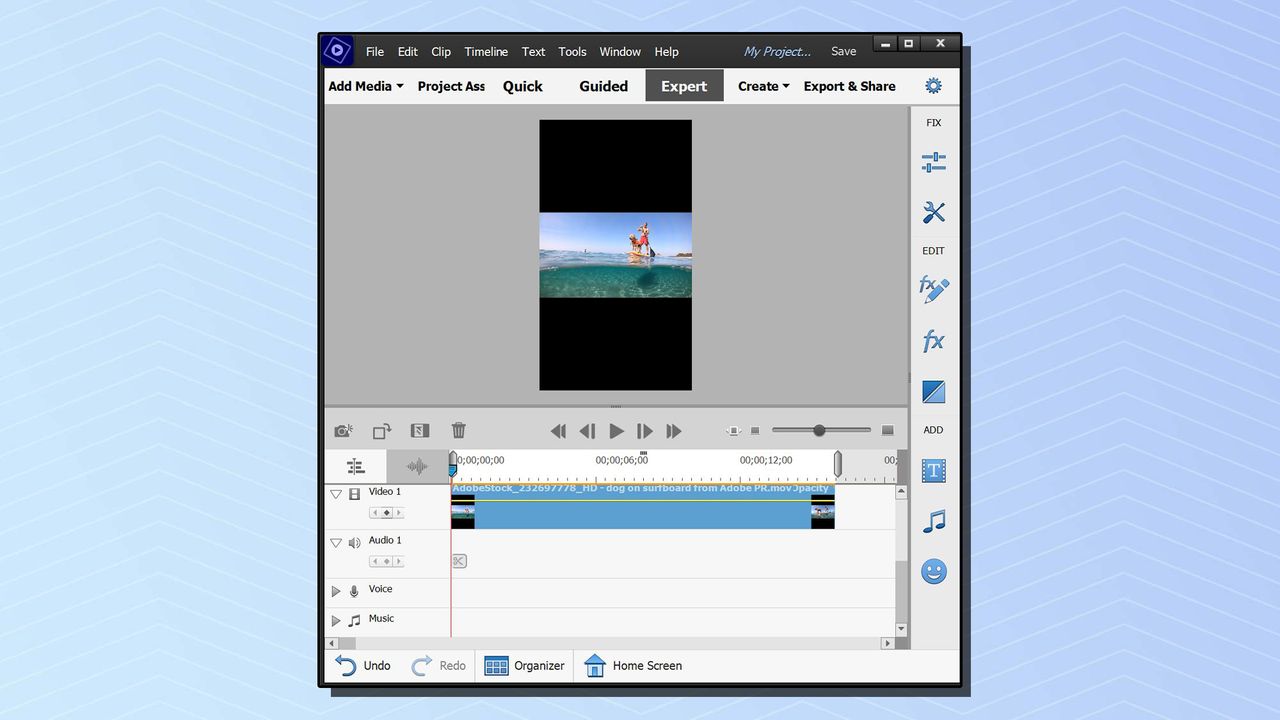
Task: Go to Home Screen
Action: [x=633, y=666]
